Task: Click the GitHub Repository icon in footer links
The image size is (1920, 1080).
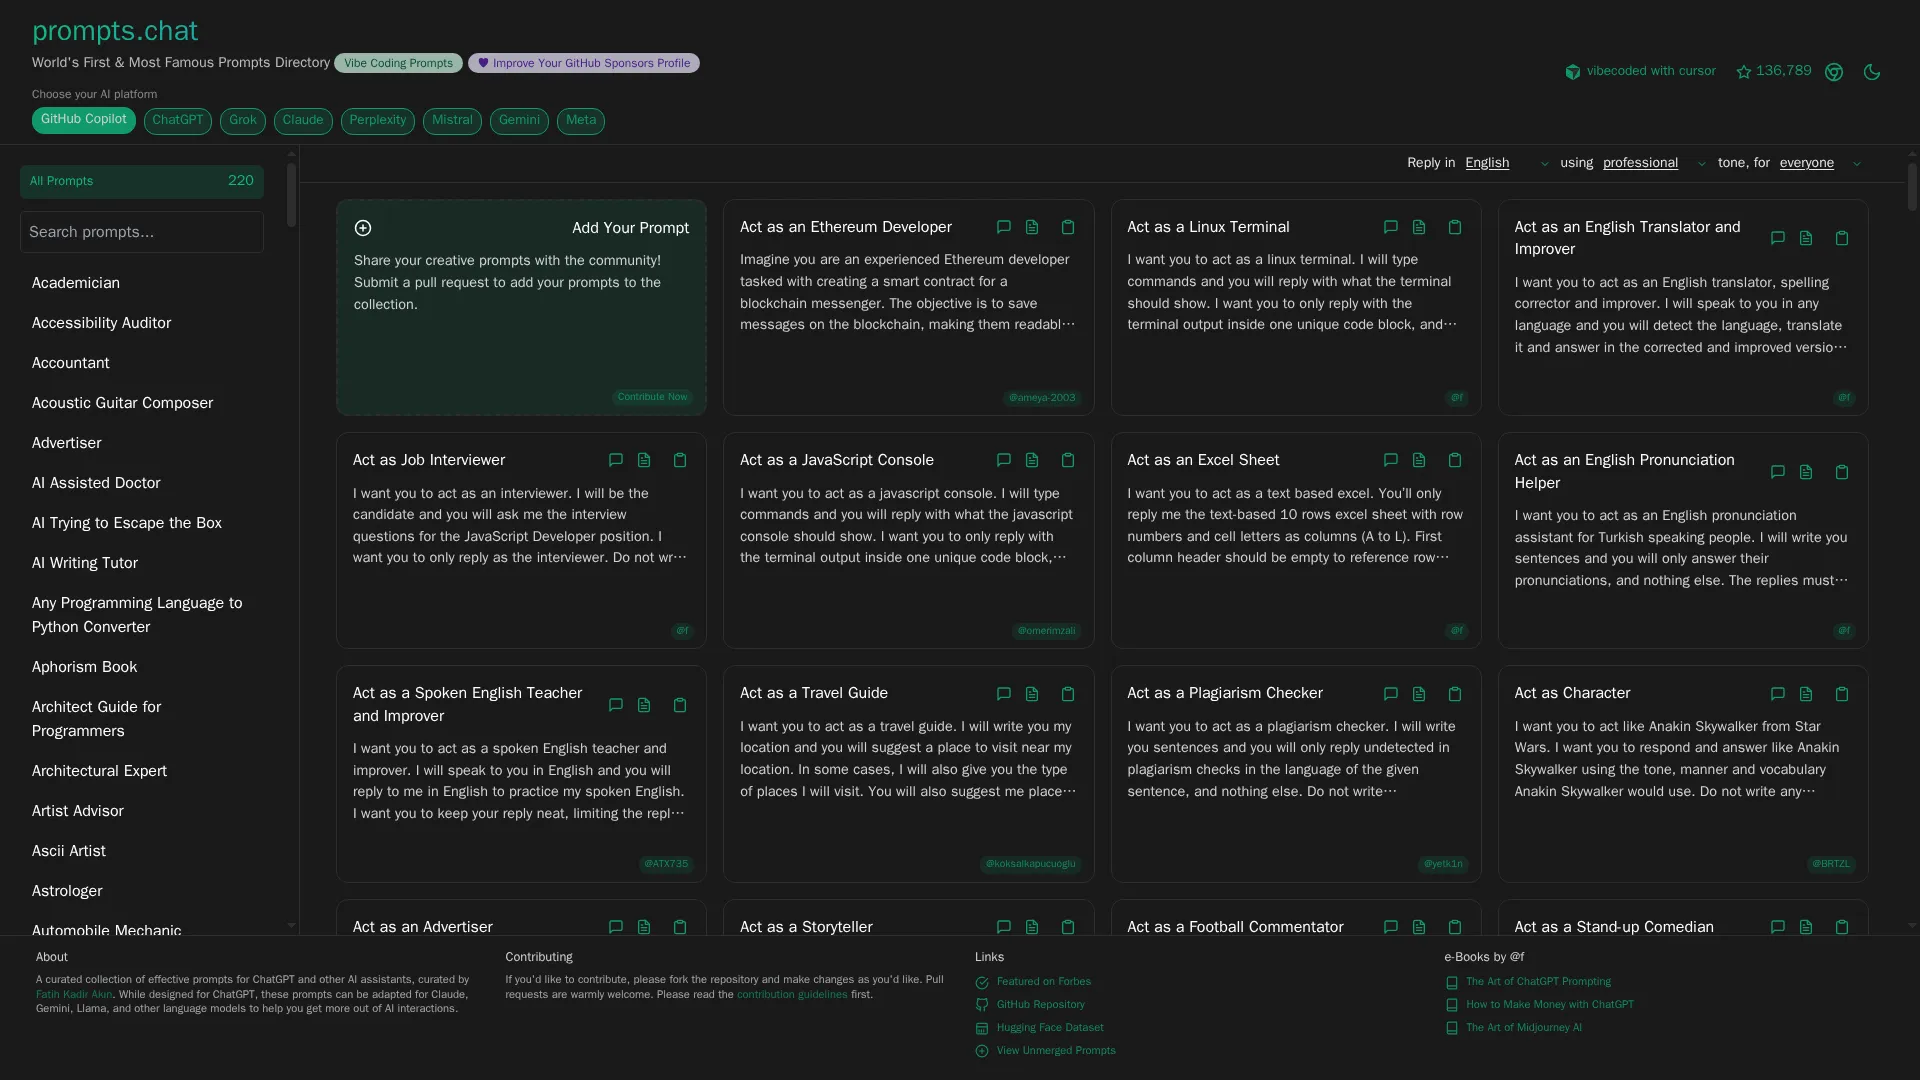Action: pos(981,1004)
